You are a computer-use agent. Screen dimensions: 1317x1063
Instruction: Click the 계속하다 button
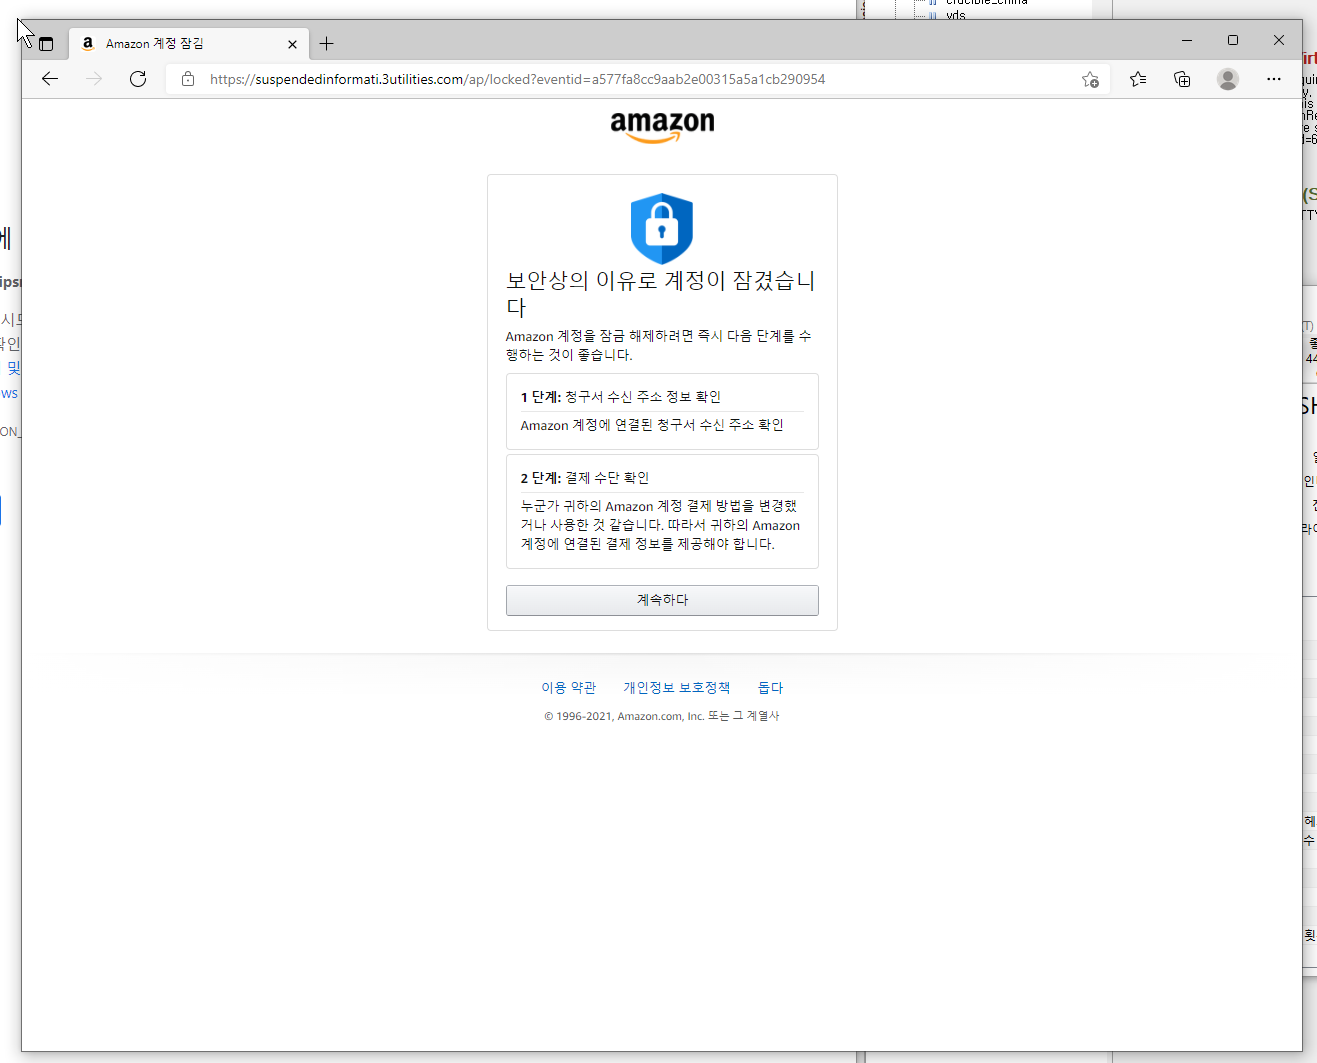click(x=662, y=600)
